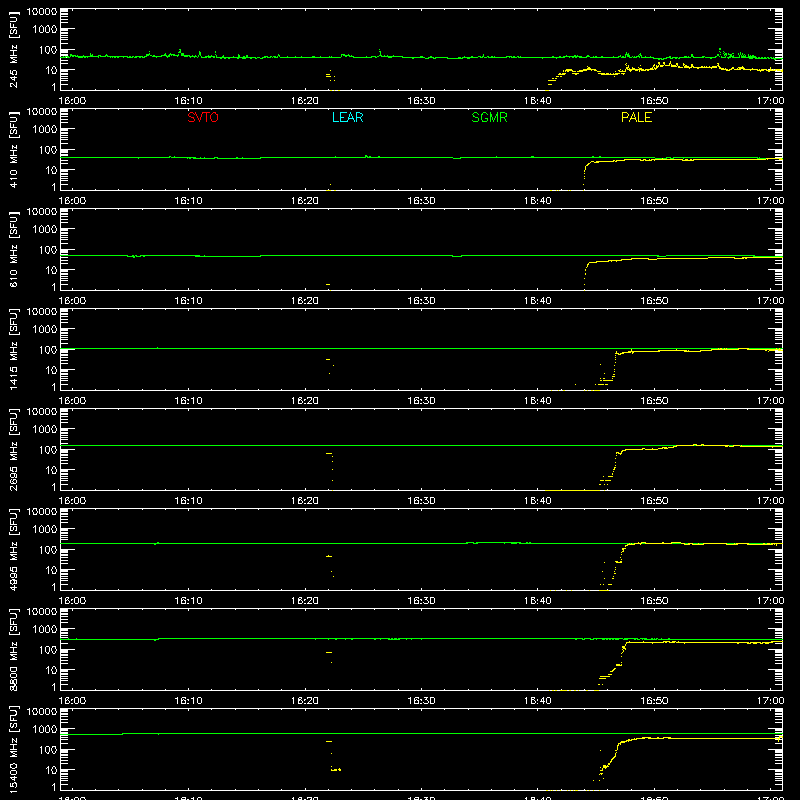
Task: Click the green SGMR station label
Action: (489, 117)
